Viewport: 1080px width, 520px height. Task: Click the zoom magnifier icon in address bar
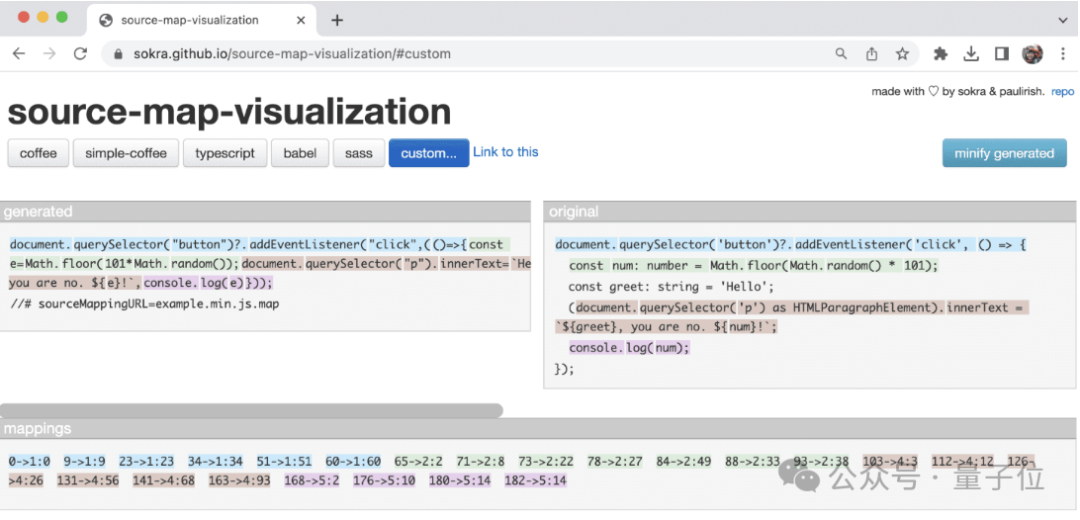(x=841, y=54)
